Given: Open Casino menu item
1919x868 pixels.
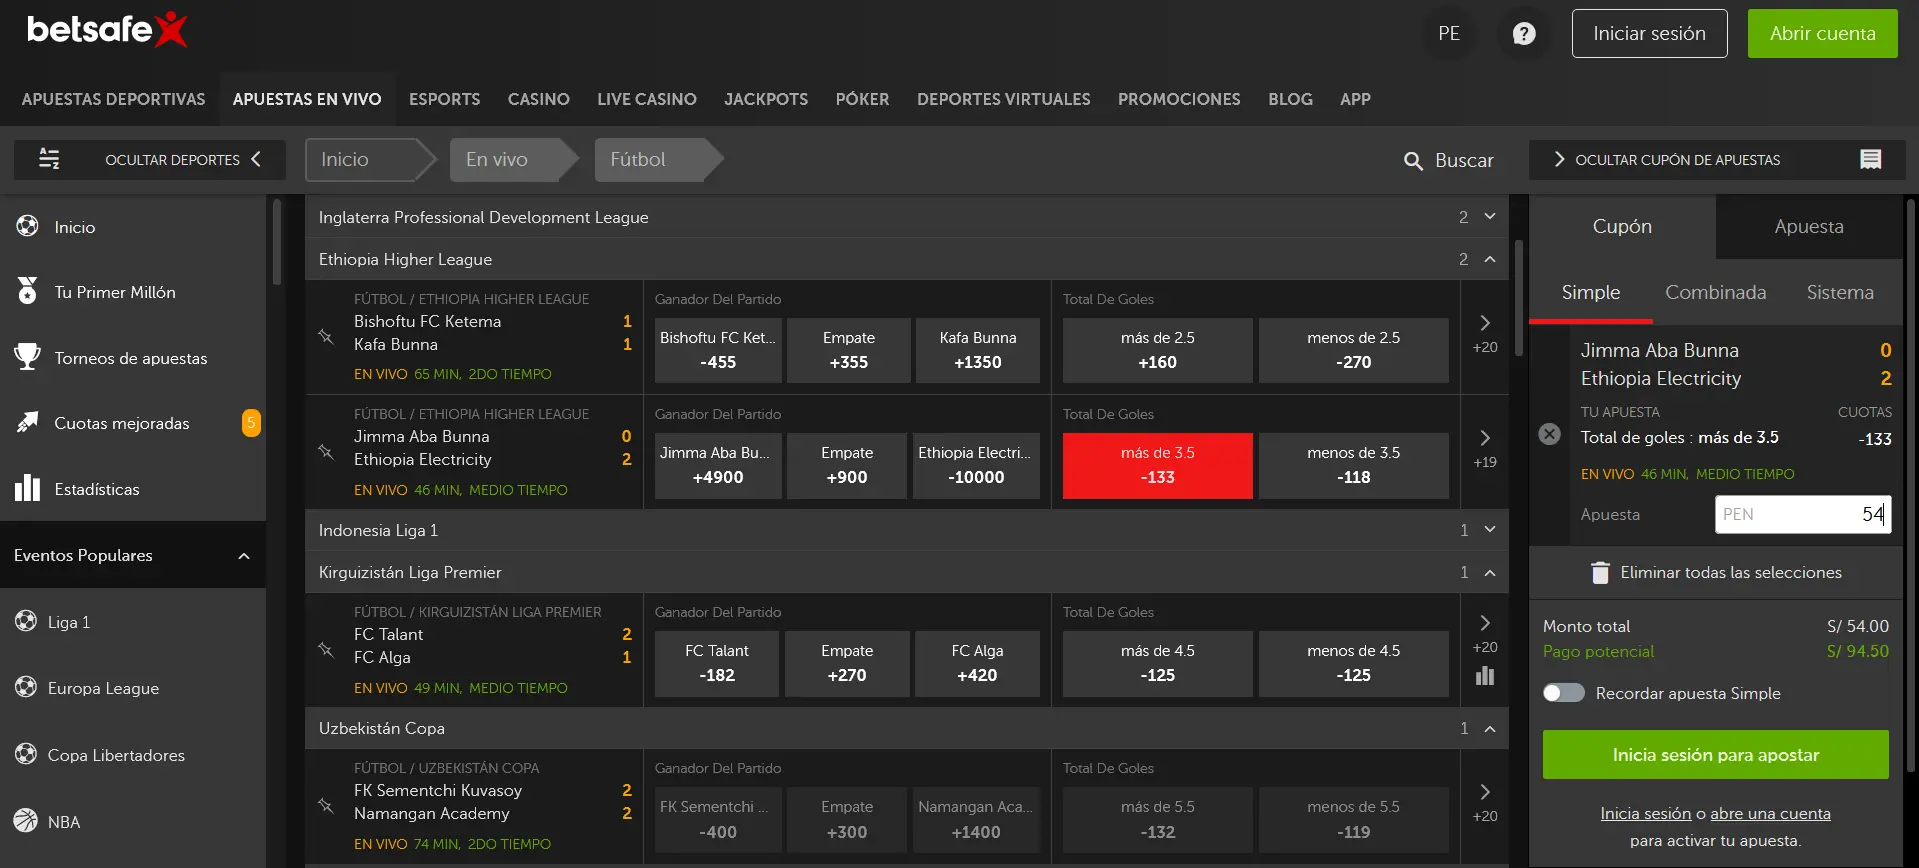Looking at the screenshot, I should click(x=538, y=99).
